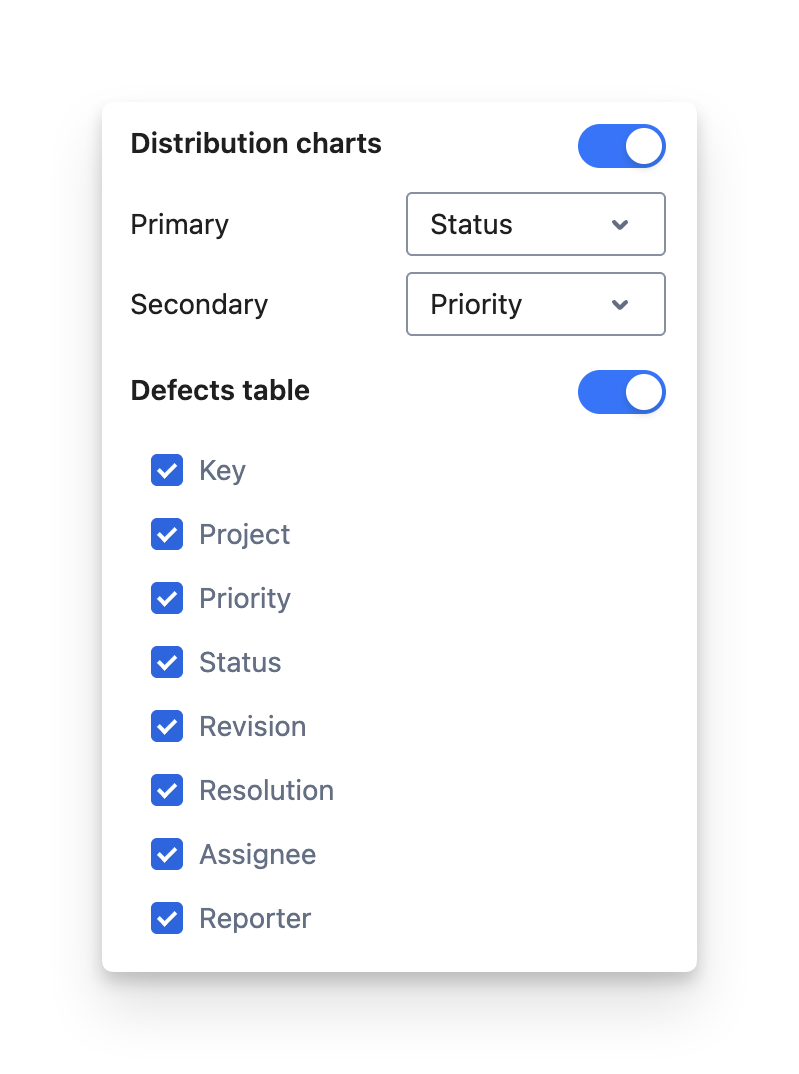Disable the Defects table toggle
Image resolution: width=799 pixels, height=1074 pixels.
click(621, 392)
